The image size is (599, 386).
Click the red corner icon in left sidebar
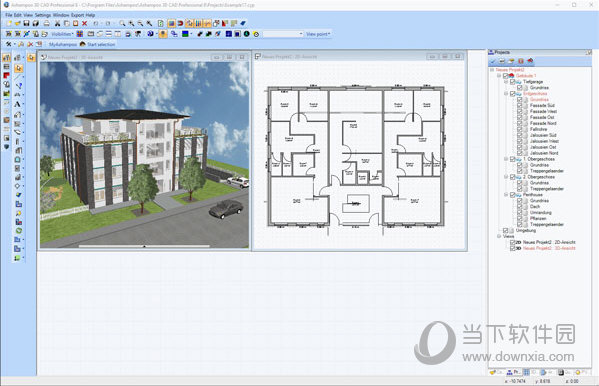click(x=6, y=75)
